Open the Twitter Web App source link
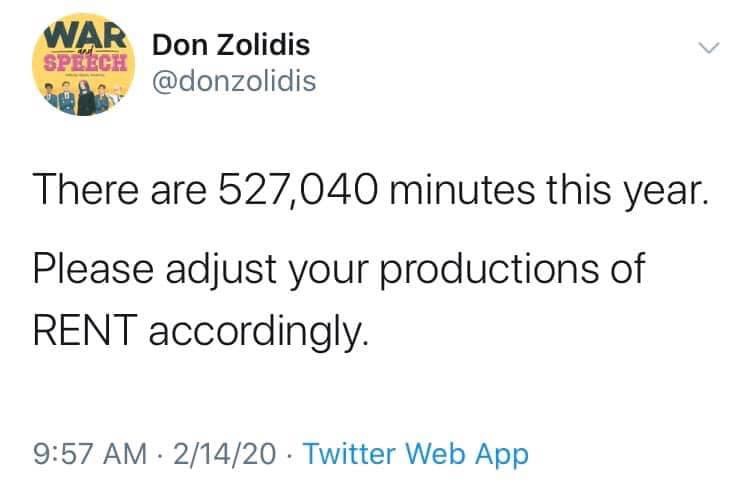The image size is (750, 493). click(x=414, y=455)
